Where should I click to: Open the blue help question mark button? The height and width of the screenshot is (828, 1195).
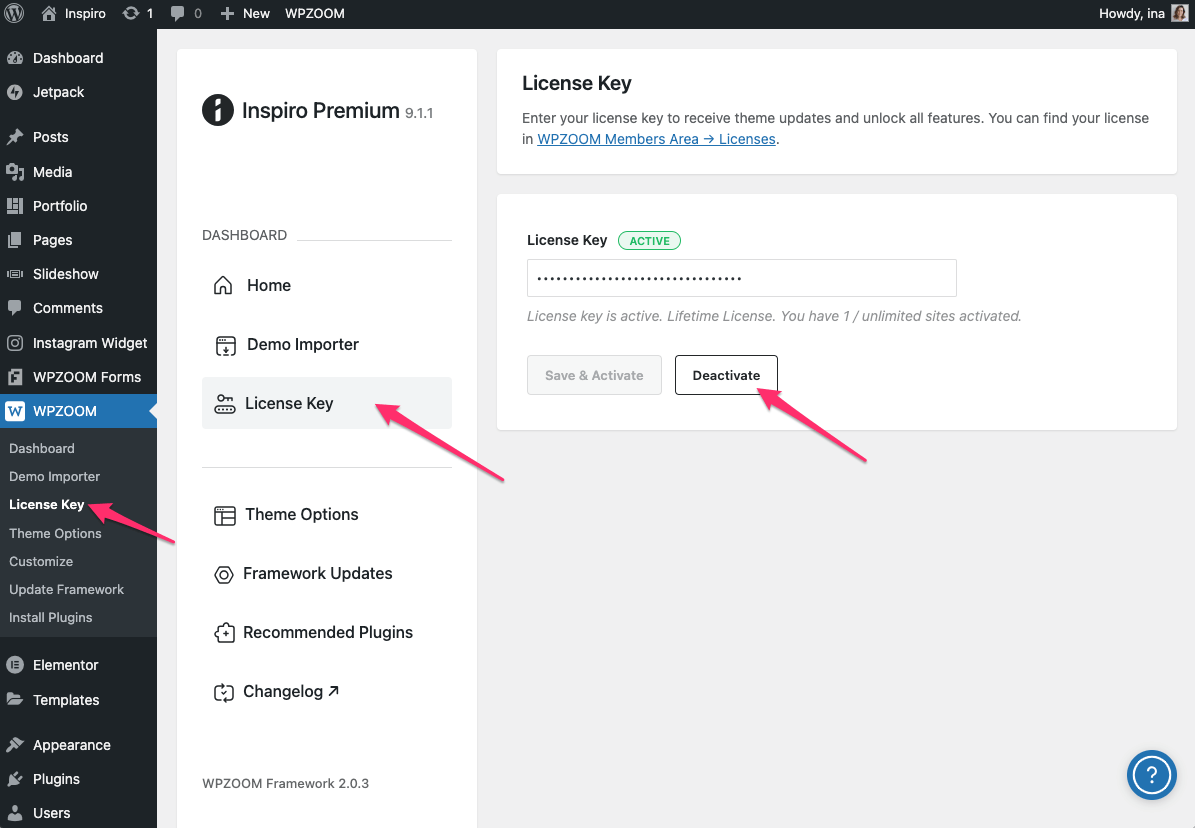[x=1152, y=774]
